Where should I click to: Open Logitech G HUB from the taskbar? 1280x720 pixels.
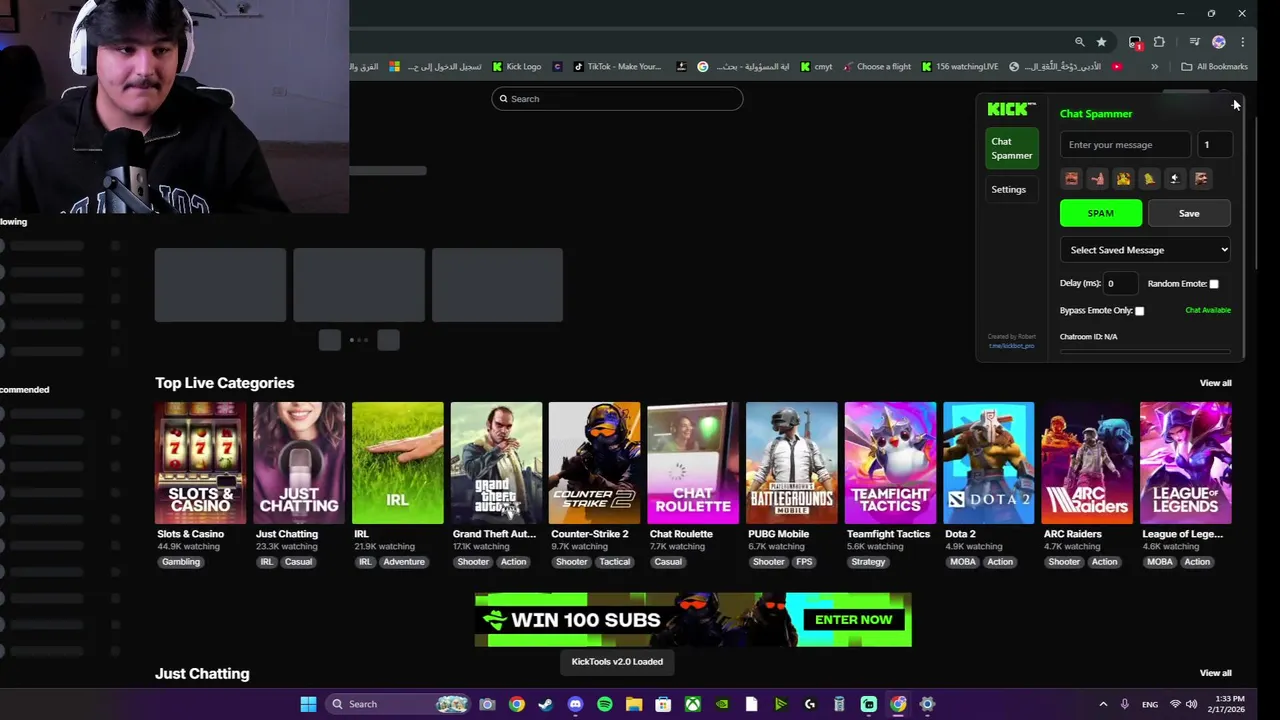coord(810,704)
